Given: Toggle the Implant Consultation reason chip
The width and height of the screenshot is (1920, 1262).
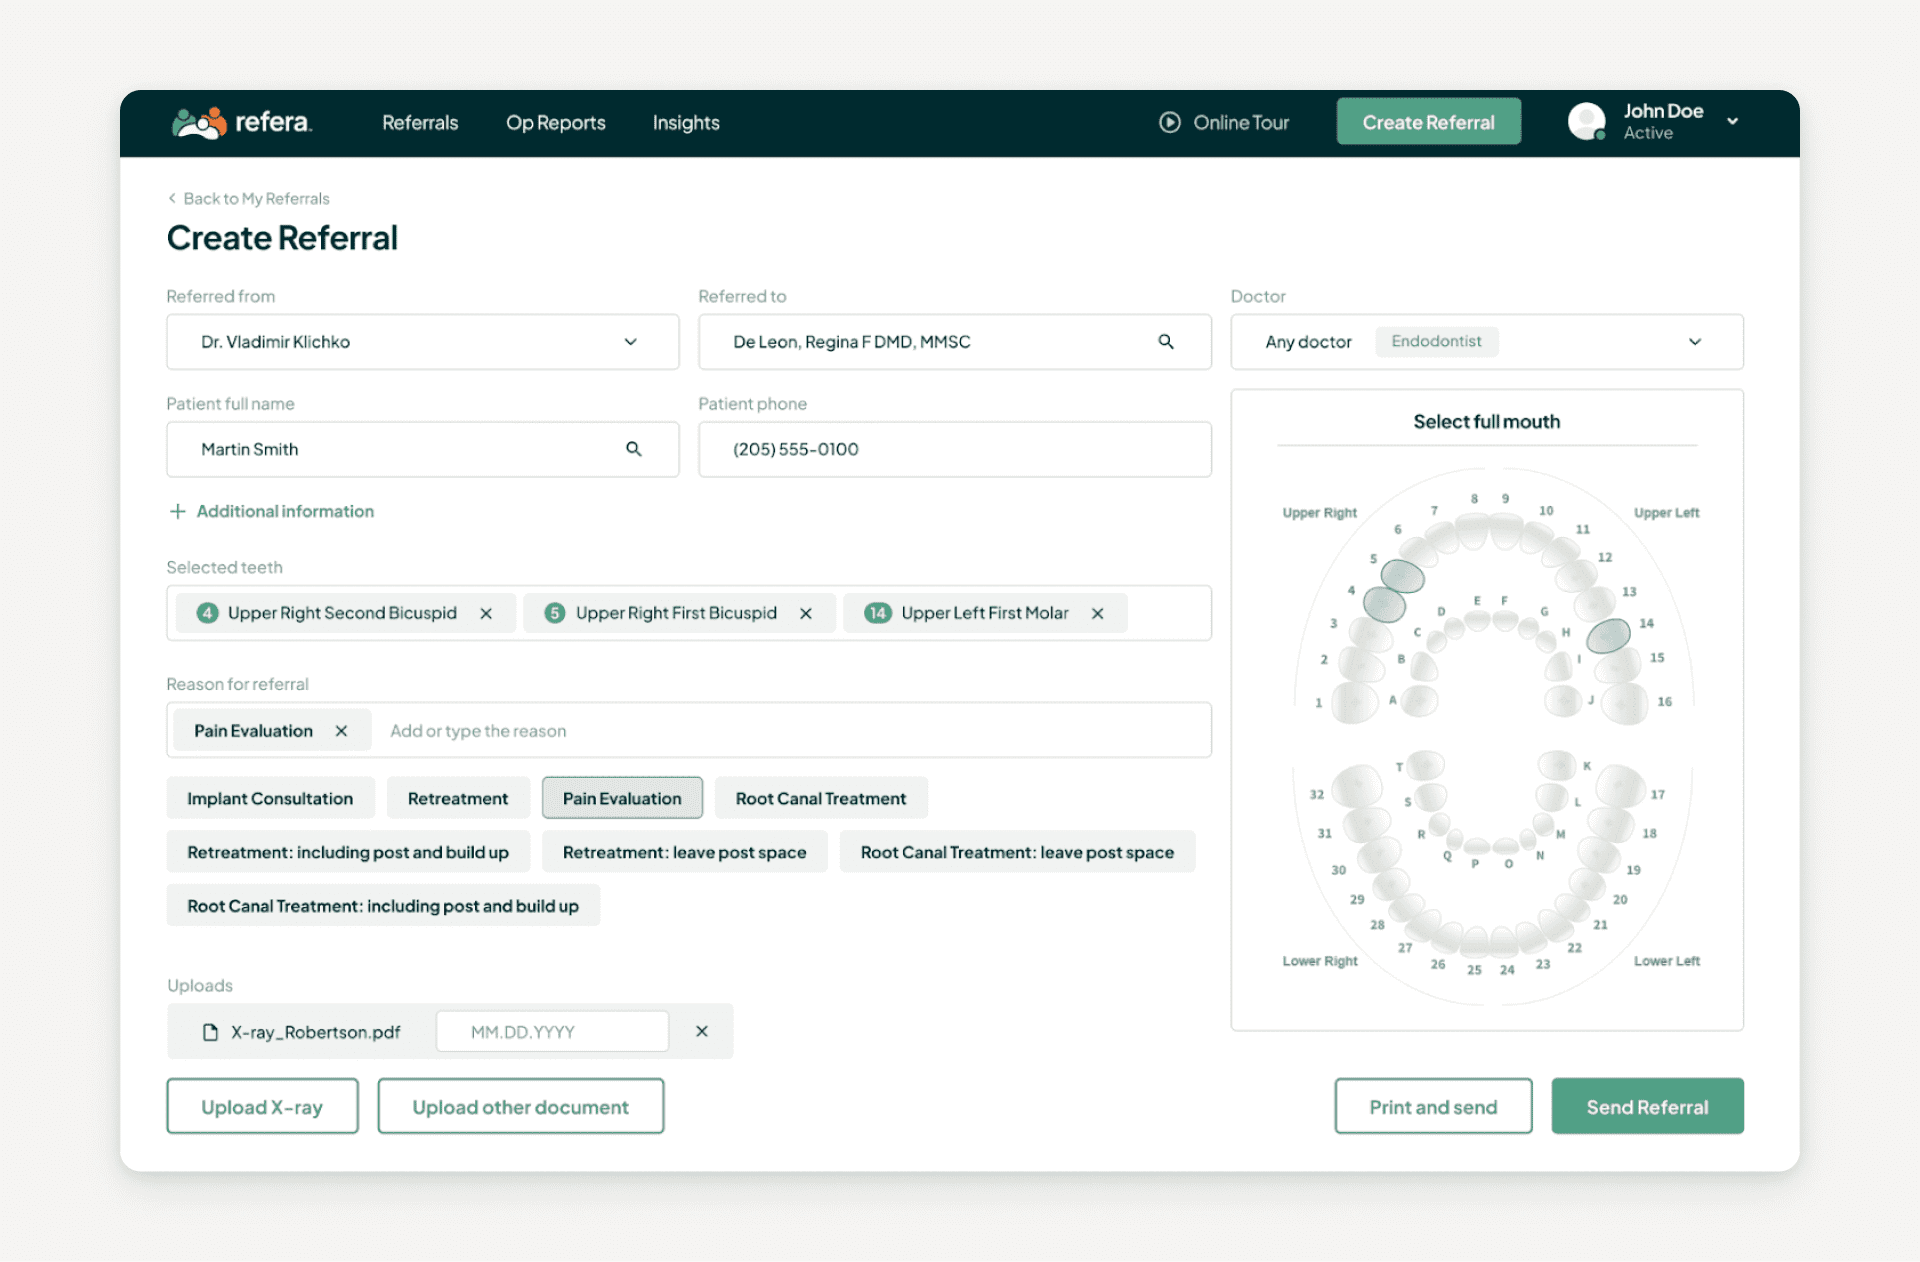Looking at the screenshot, I should 270,798.
